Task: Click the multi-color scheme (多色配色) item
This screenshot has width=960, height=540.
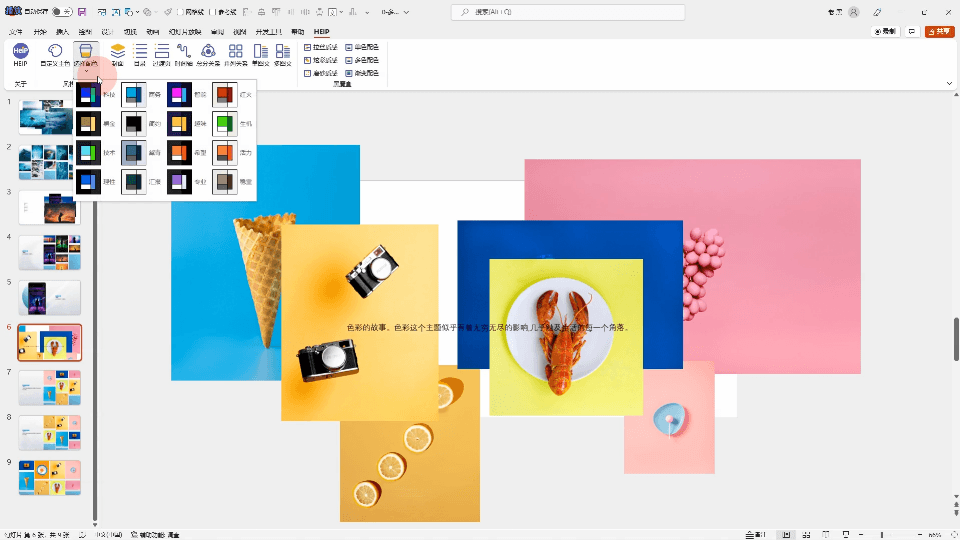Action: (362, 60)
